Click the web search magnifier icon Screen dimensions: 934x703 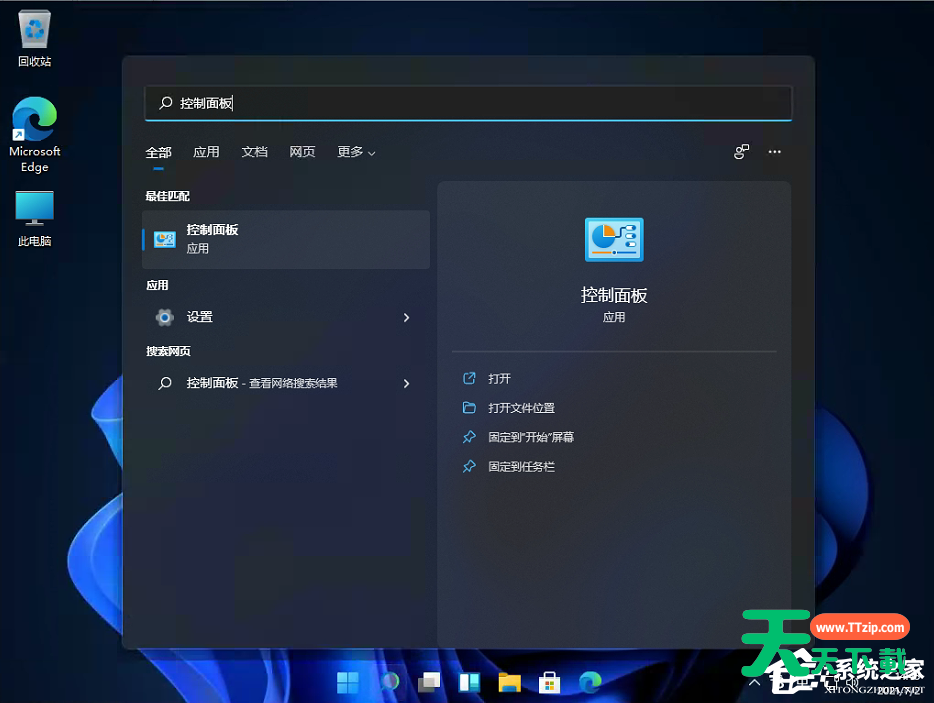(165, 383)
